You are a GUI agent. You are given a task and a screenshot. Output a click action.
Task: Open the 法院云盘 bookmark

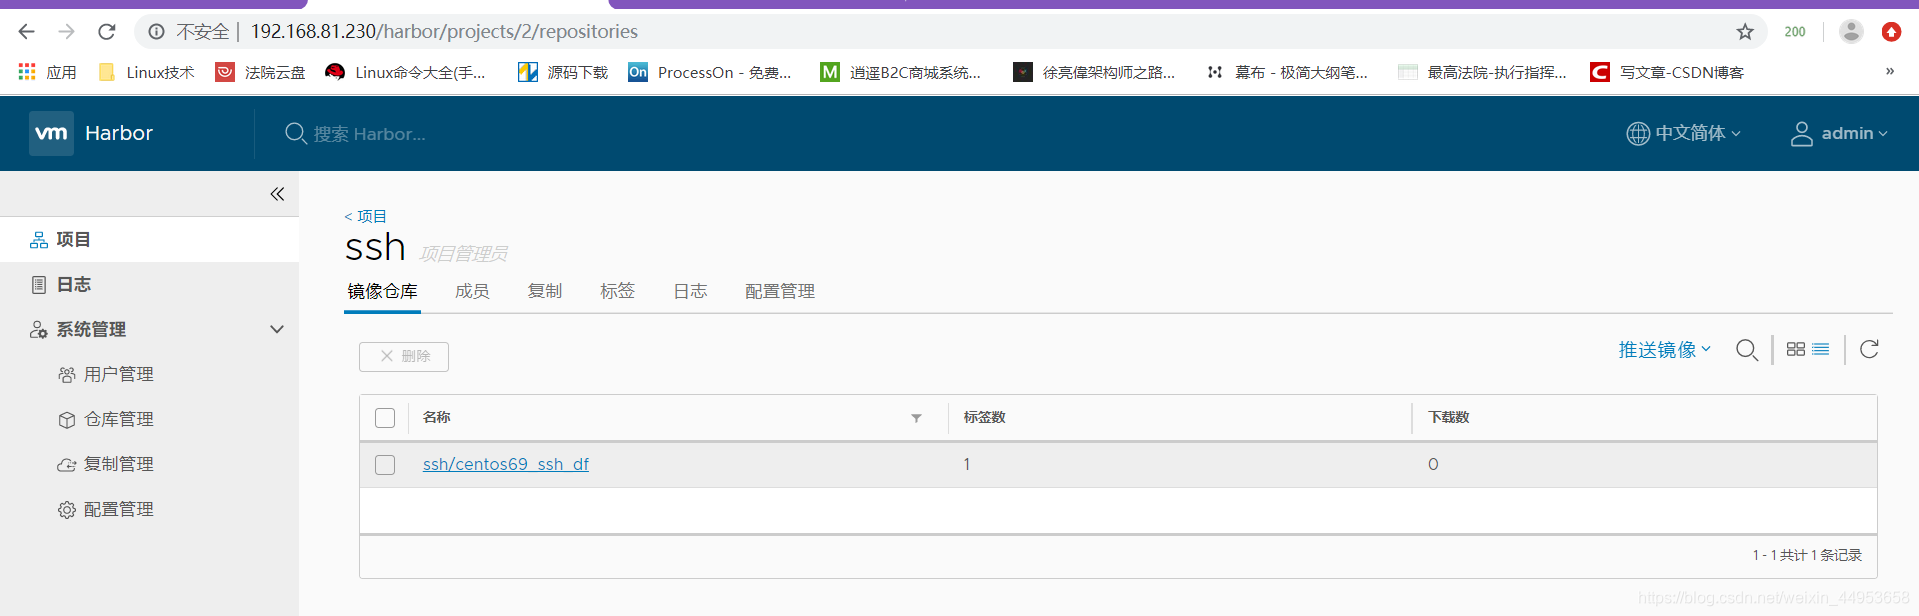261,72
